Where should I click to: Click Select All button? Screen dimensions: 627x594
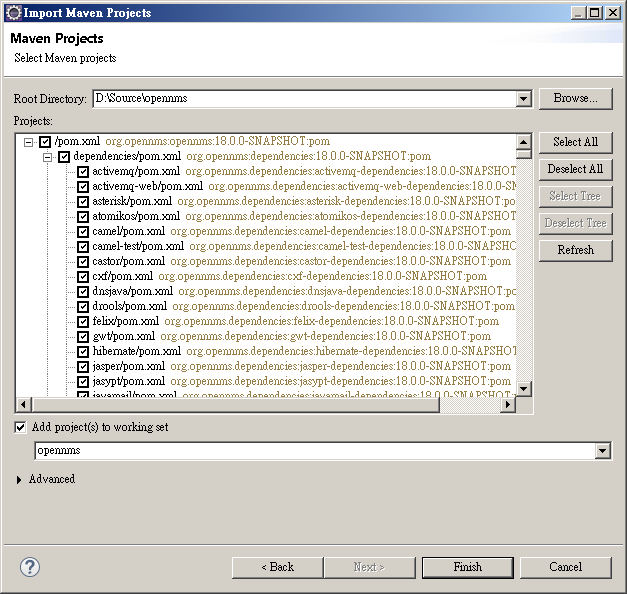point(575,142)
